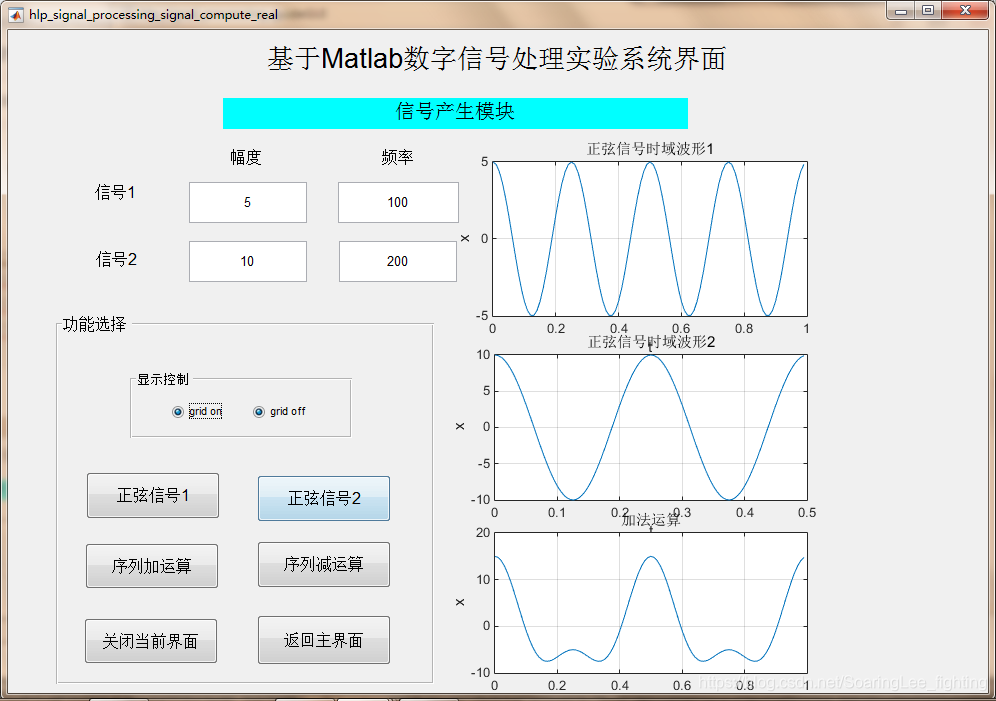Click the 频率 column label
Image resolution: width=996 pixels, height=701 pixels.
pyautogui.click(x=398, y=157)
